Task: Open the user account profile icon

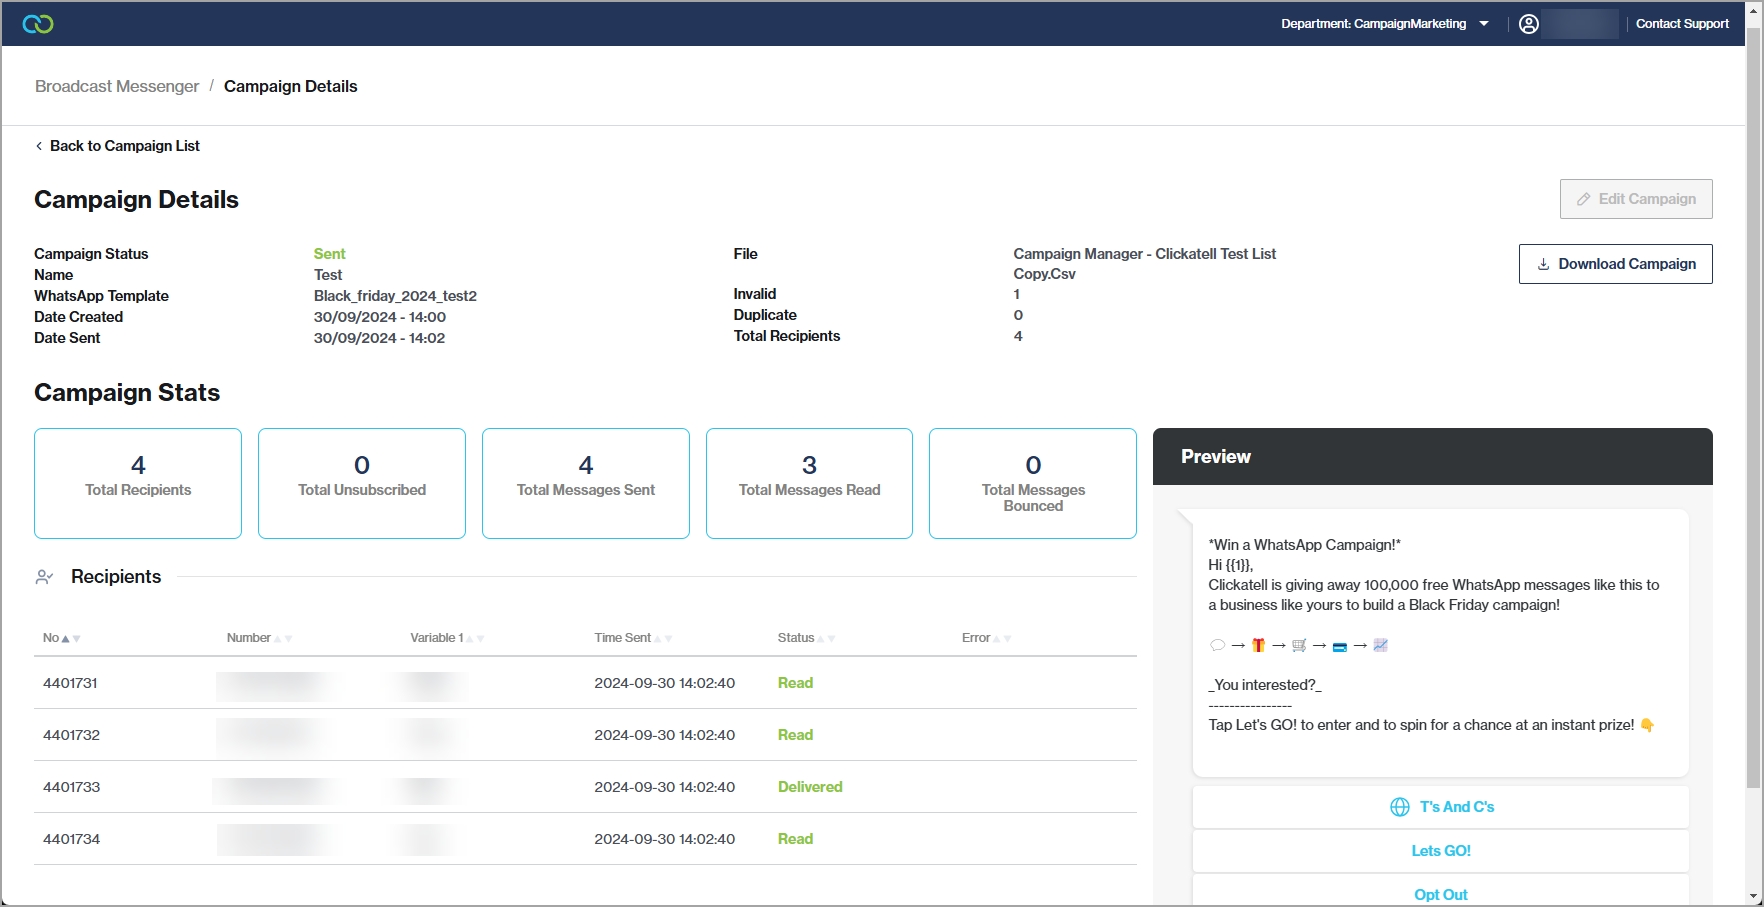Action: click(x=1528, y=24)
